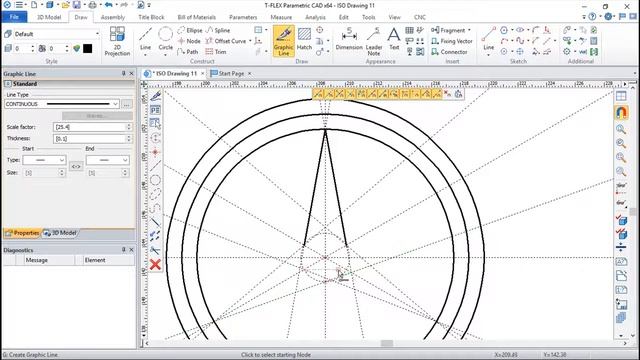Close the Graphic Line panel
640x360 pixels.
pyautogui.click(x=131, y=73)
